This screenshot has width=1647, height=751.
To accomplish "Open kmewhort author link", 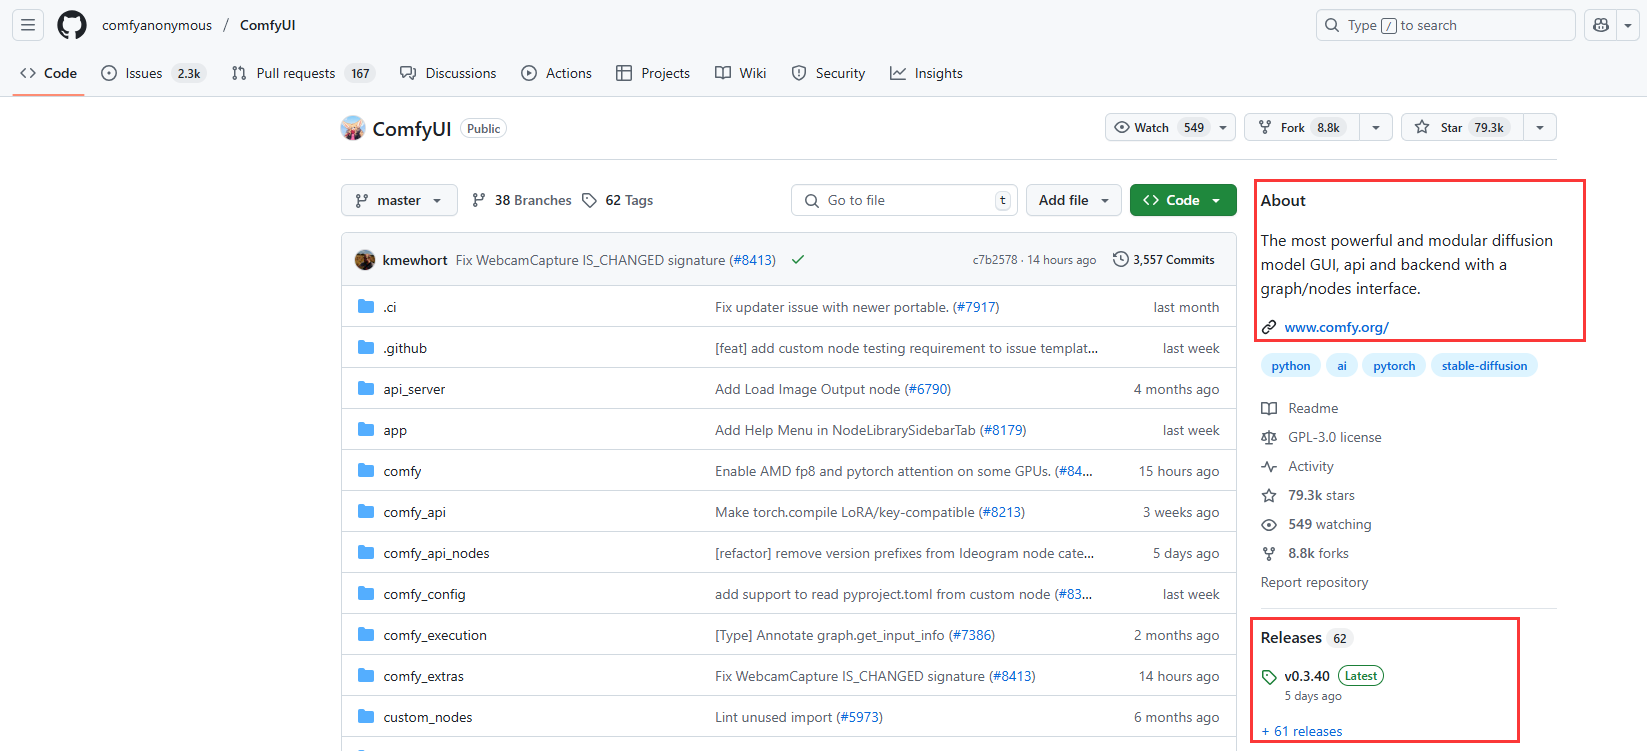I will click(x=415, y=260).
